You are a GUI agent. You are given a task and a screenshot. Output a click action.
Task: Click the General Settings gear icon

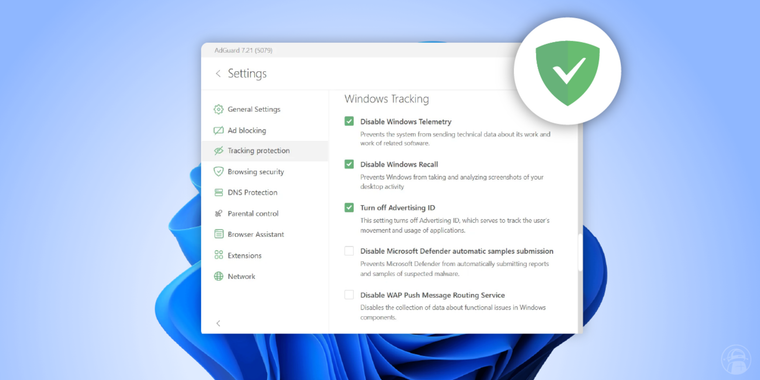click(219, 110)
